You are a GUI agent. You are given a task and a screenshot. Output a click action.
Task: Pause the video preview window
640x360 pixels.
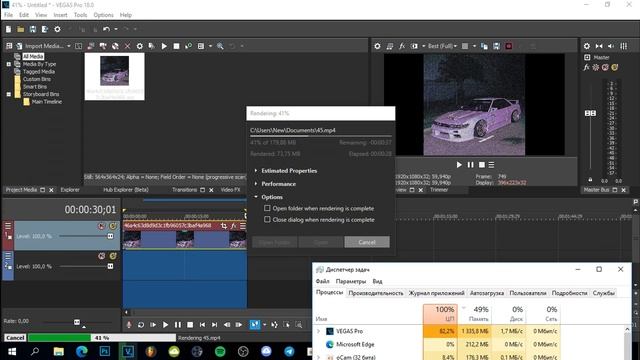click(470, 165)
